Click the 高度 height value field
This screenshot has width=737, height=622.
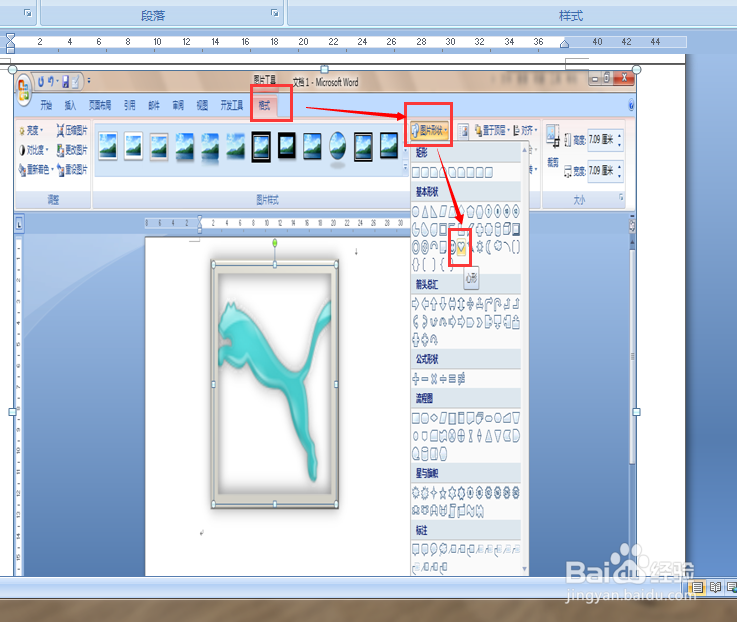pos(601,140)
